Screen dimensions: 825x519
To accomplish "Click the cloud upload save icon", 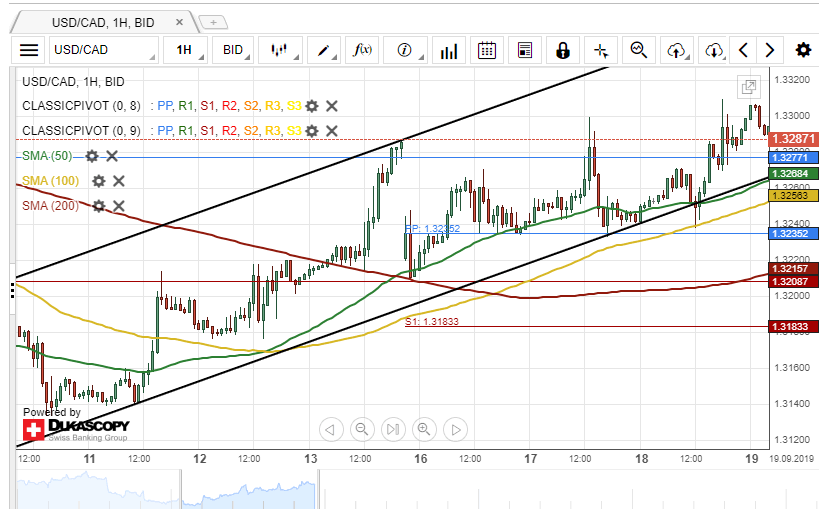I will click(677, 50).
